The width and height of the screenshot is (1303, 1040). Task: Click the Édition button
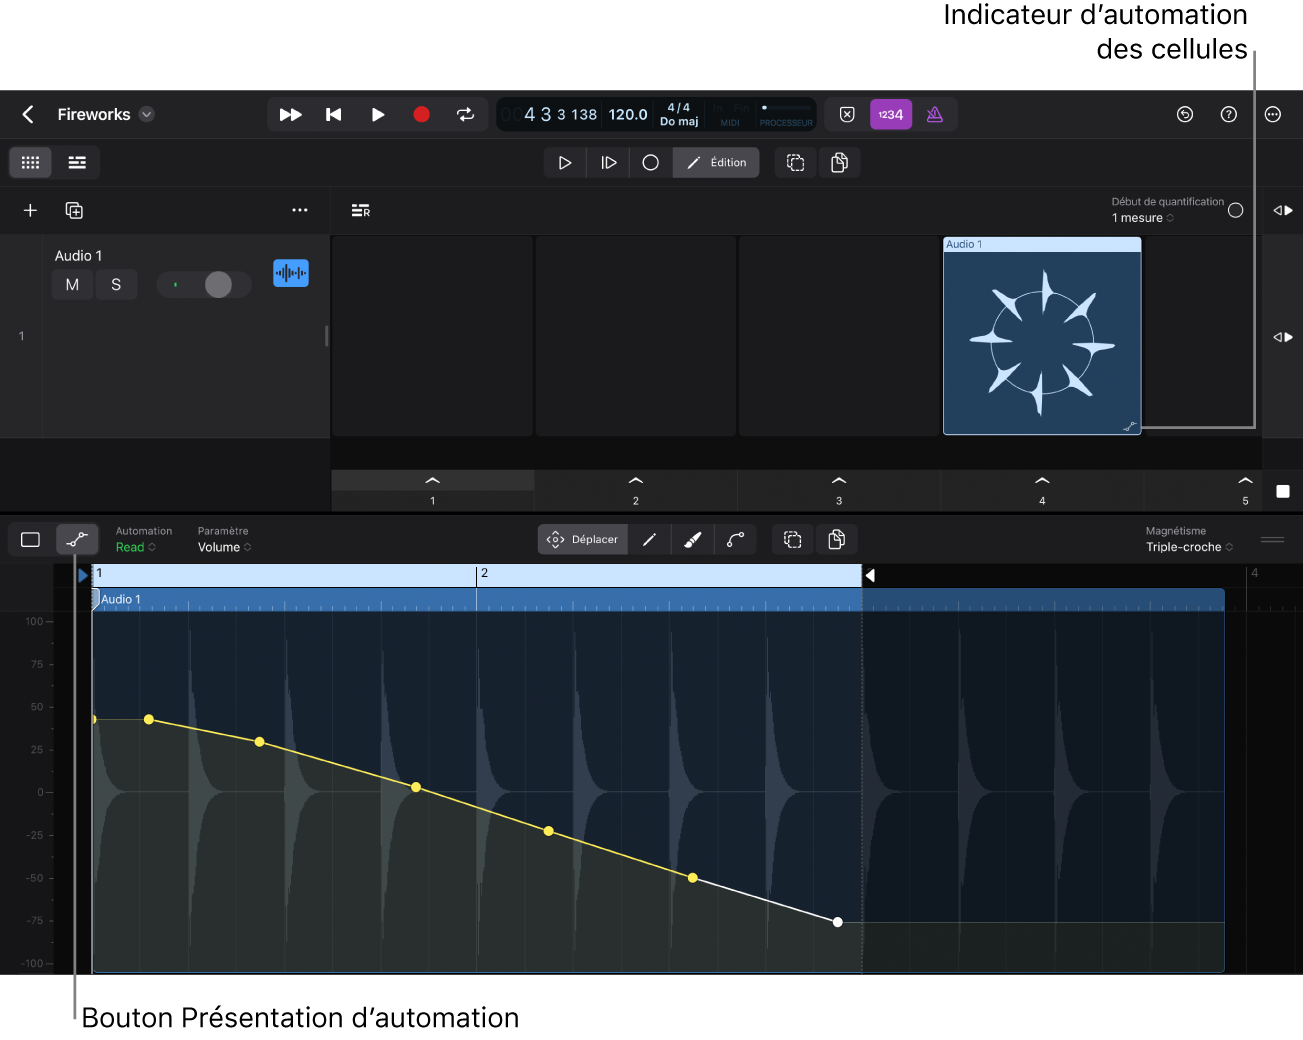coord(716,162)
